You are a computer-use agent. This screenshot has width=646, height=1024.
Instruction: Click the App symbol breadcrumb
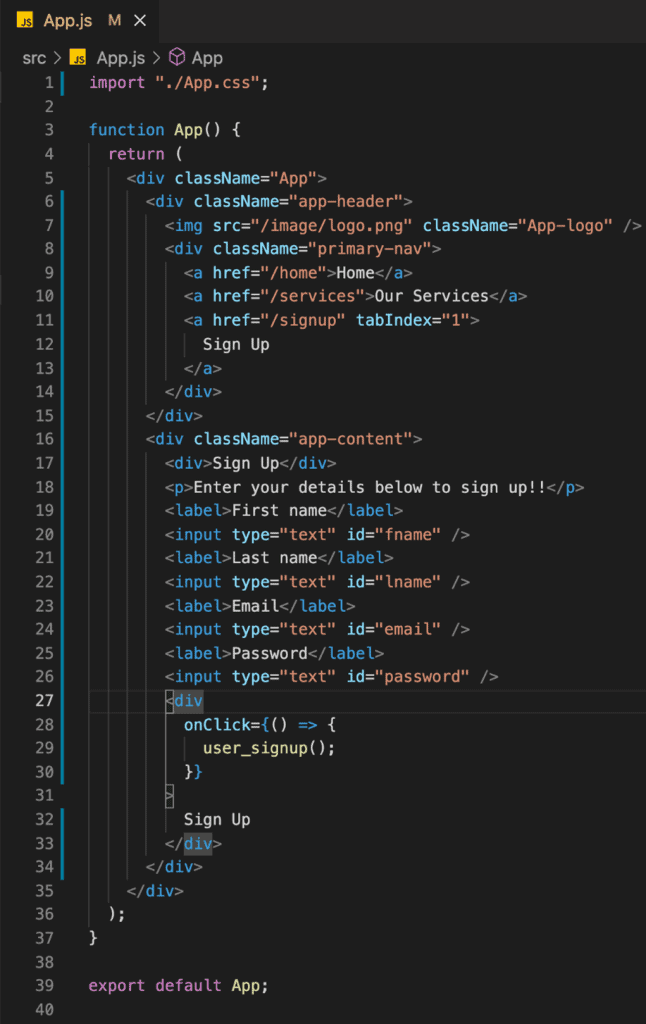[207, 58]
